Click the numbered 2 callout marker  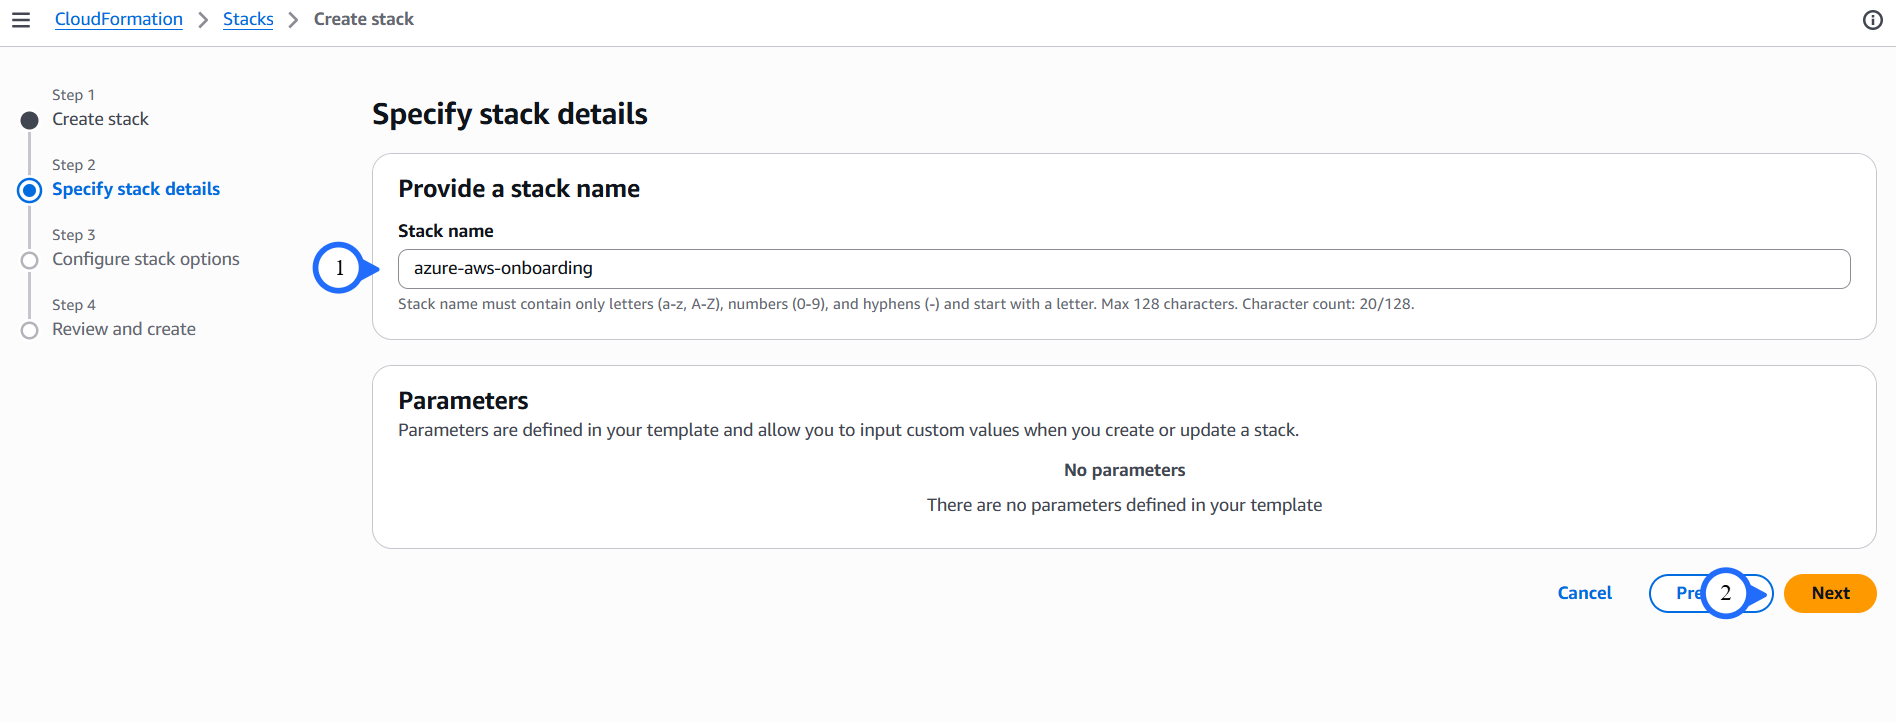pyautogui.click(x=1727, y=593)
